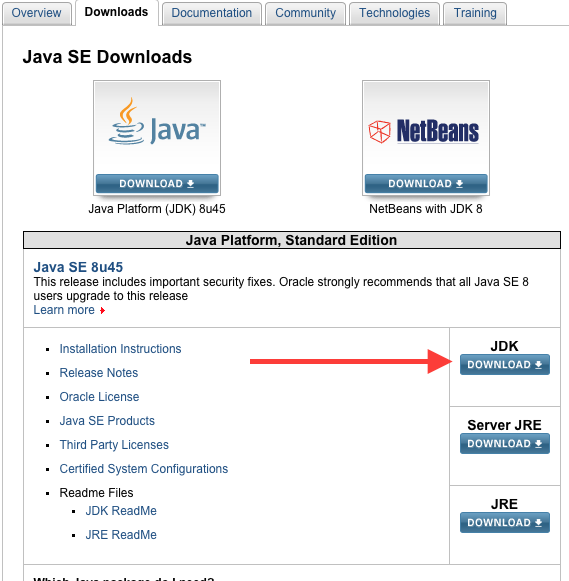Download Java Platform (JDK) 8u45
Screen dimensions: 569x581
[157, 184]
